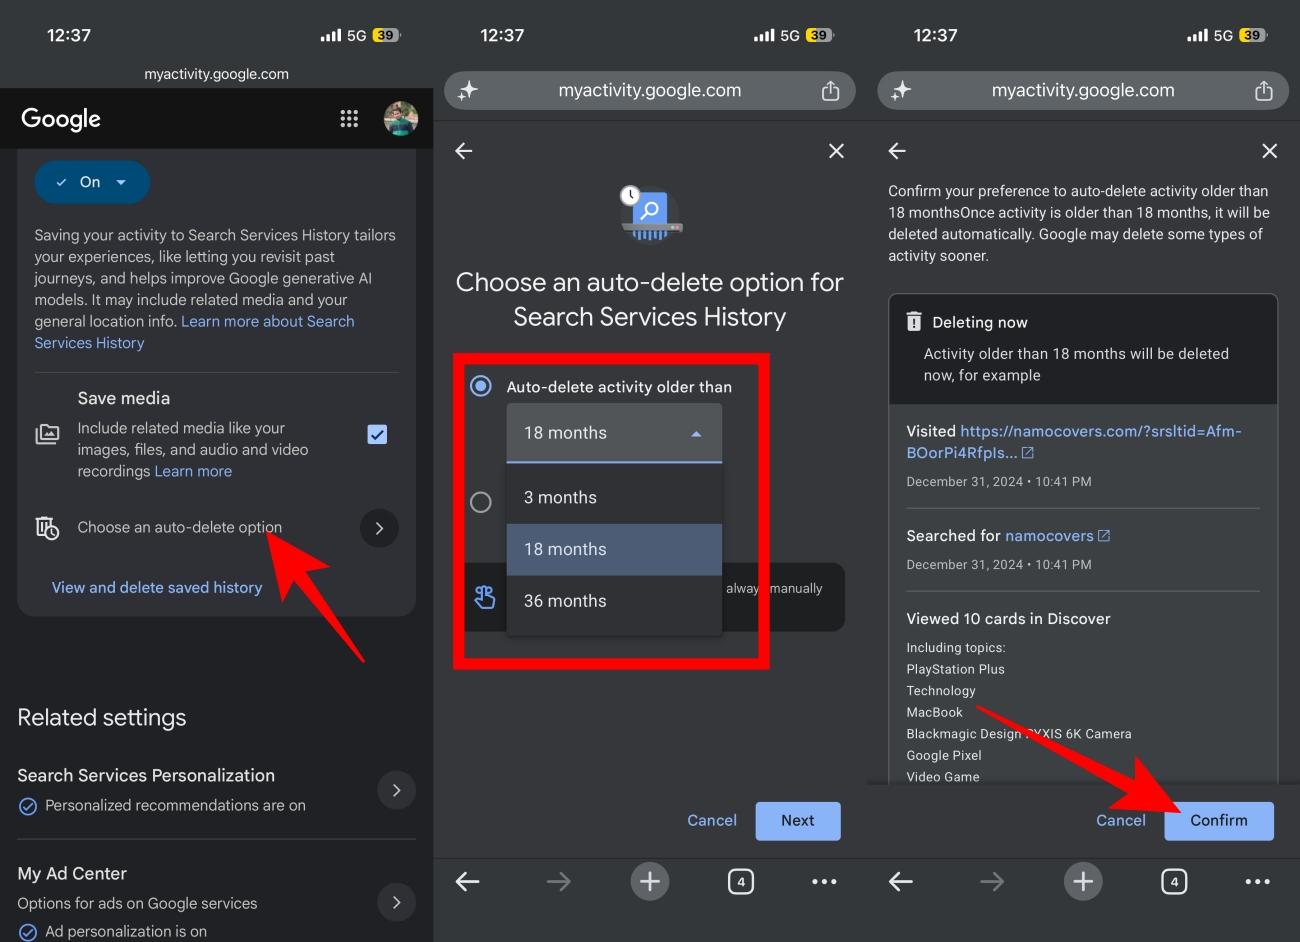Tap the browser back arrow in the right screen
The height and width of the screenshot is (942, 1300).
901,881
